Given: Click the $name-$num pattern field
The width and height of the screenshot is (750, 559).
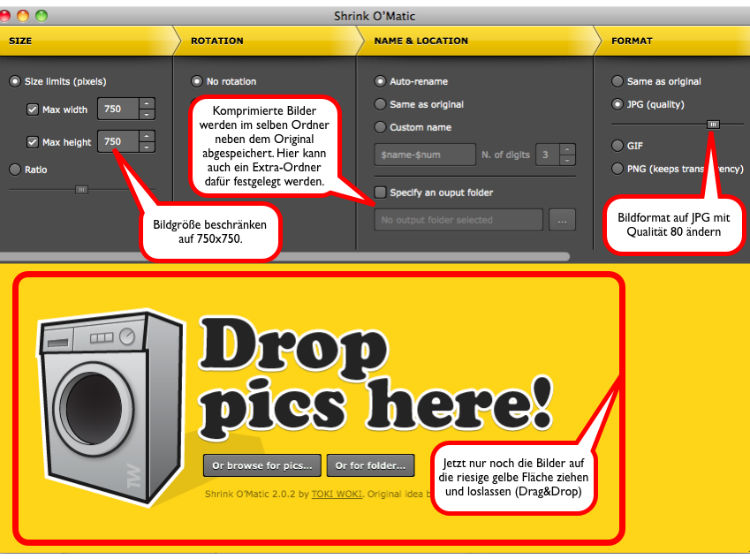Looking at the screenshot, I should tap(425, 154).
